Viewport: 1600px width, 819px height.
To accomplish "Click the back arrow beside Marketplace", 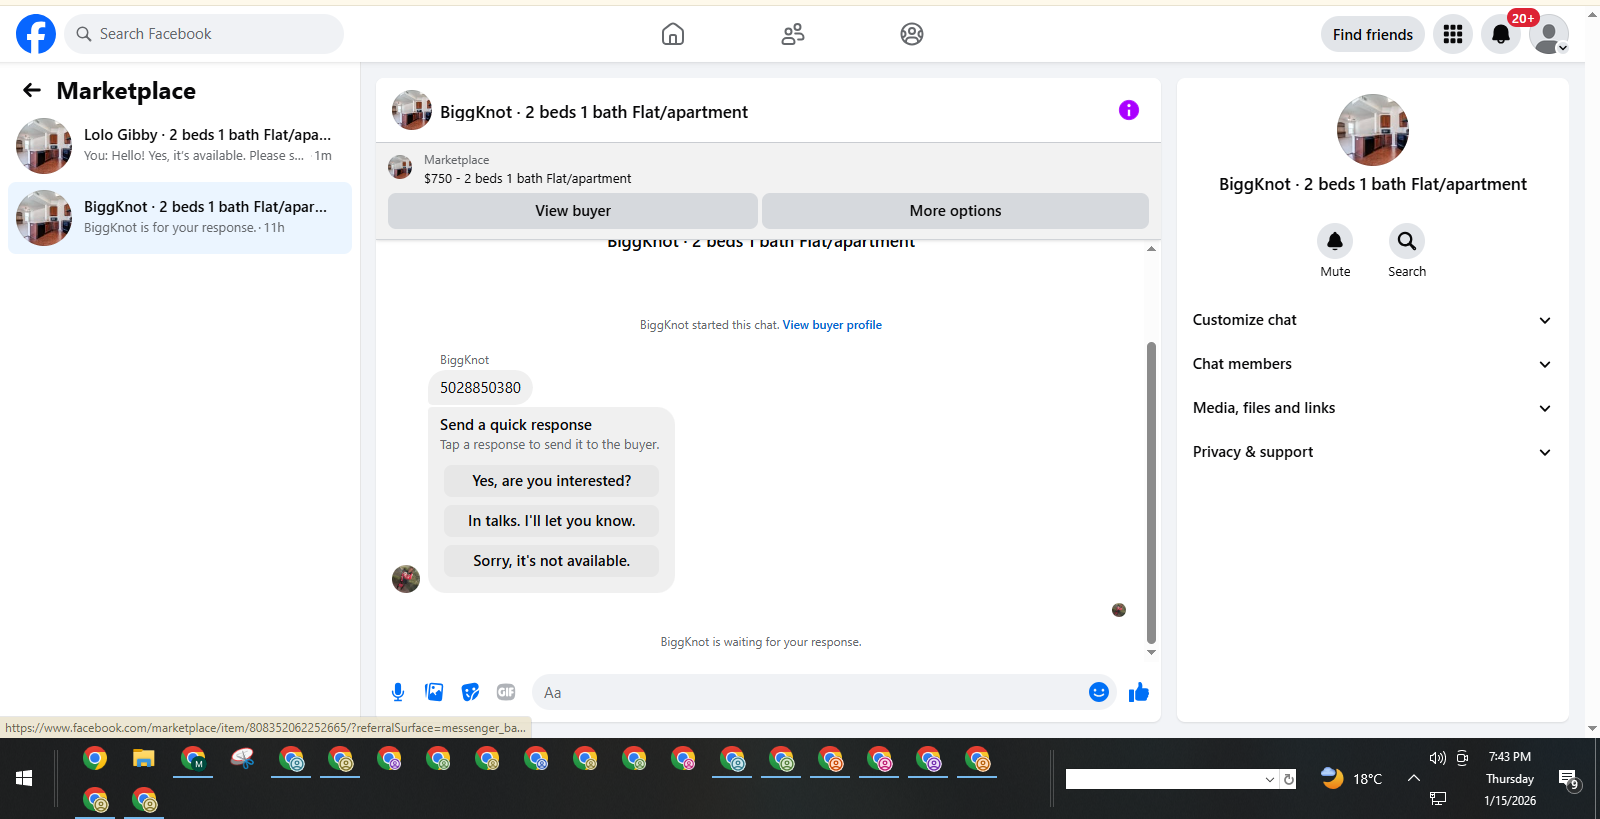I will click(x=32, y=90).
